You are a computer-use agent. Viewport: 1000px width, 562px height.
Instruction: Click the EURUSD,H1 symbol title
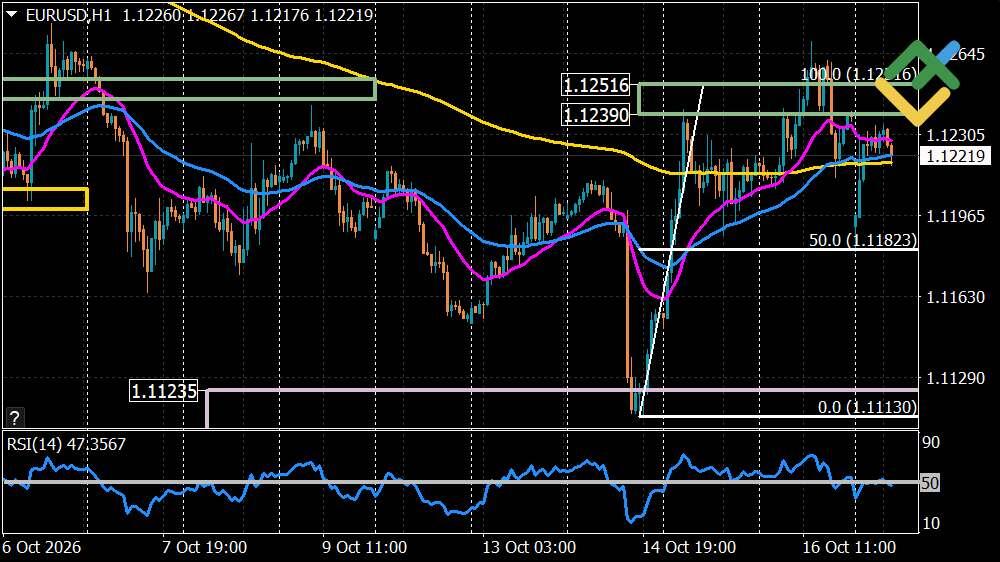point(68,15)
